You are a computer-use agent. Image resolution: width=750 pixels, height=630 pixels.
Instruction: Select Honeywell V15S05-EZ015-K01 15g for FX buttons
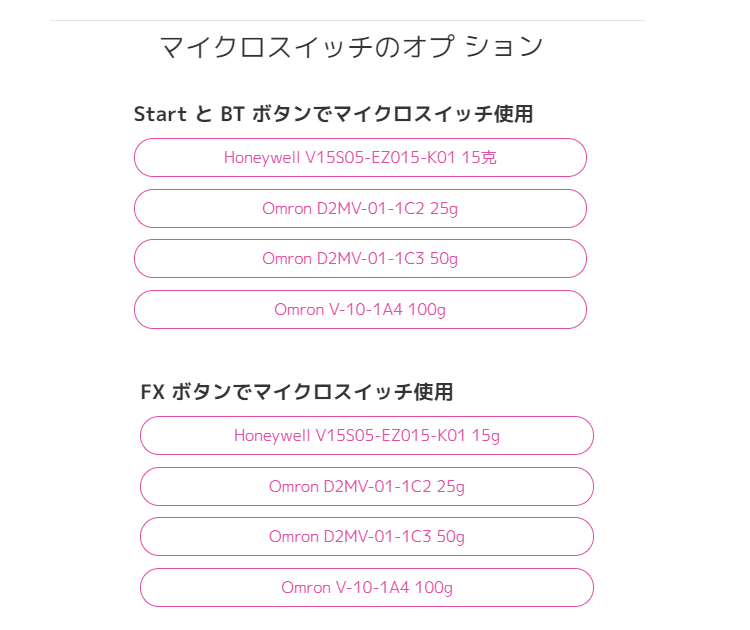366,436
